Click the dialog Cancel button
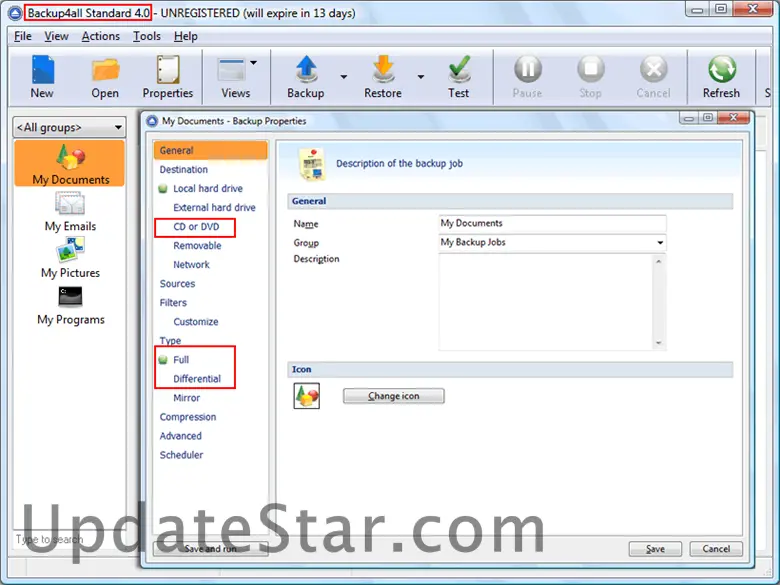The image size is (780, 585). click(x=716, y=549)
